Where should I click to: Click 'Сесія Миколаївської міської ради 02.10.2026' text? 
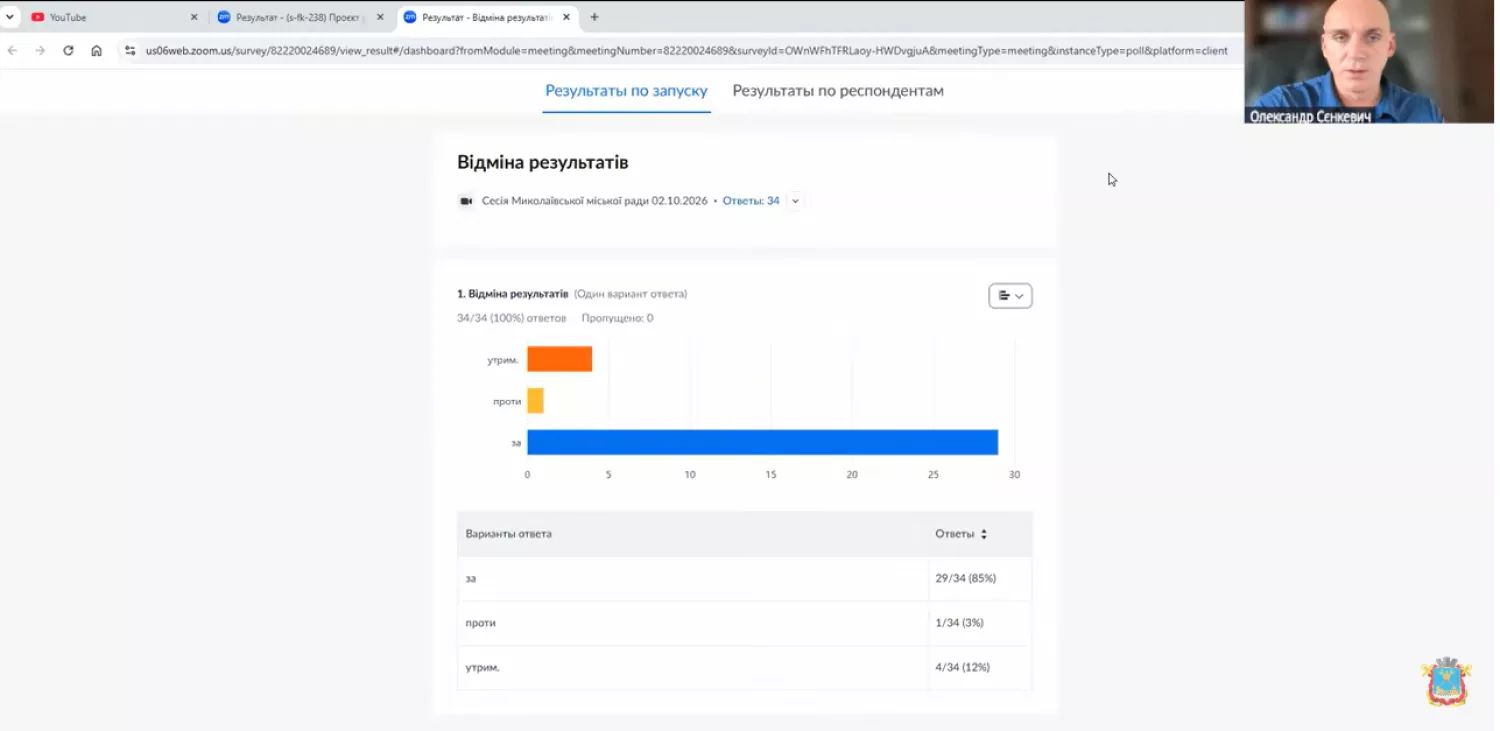pyautogui.click(x=594, y=201)
